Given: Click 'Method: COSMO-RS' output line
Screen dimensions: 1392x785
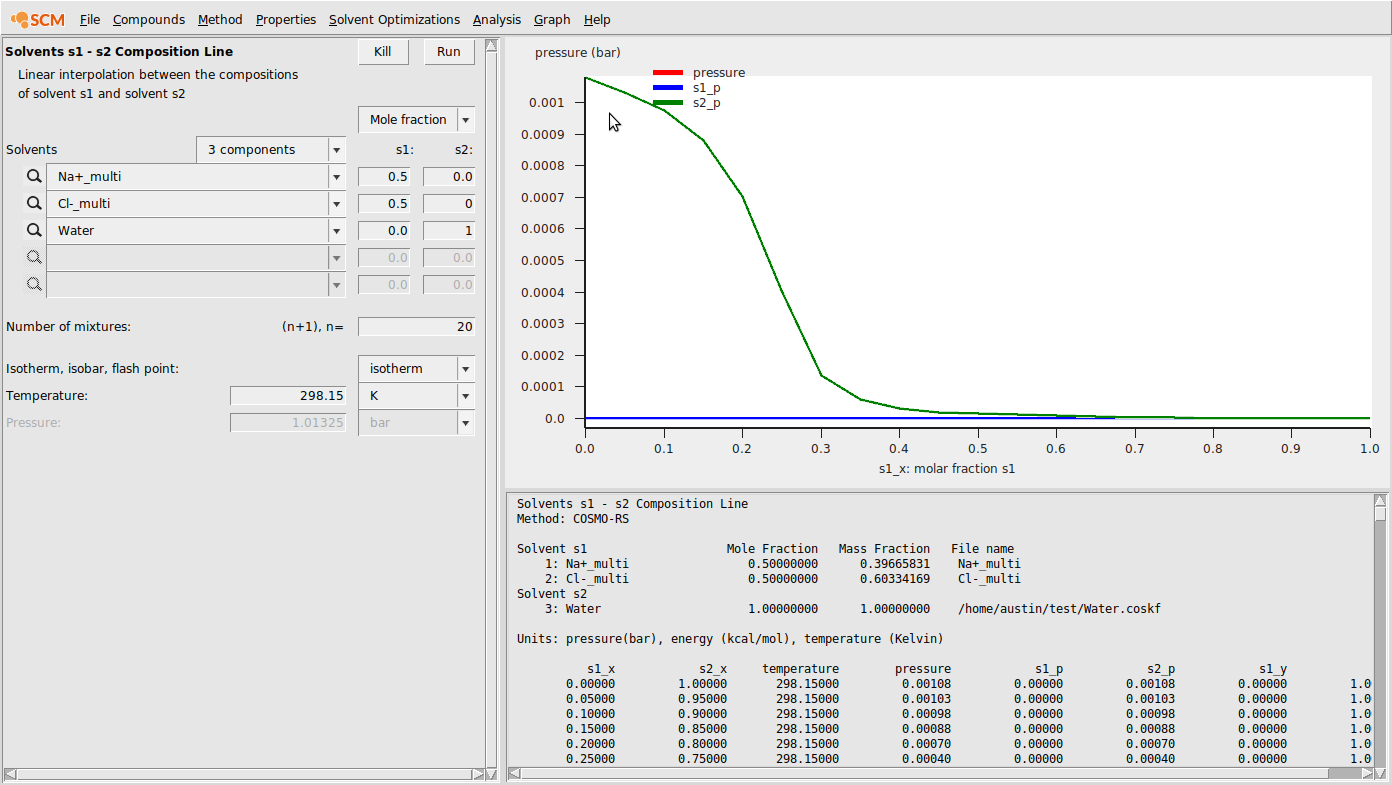Looking at the screenshot, I should point(573,519).
